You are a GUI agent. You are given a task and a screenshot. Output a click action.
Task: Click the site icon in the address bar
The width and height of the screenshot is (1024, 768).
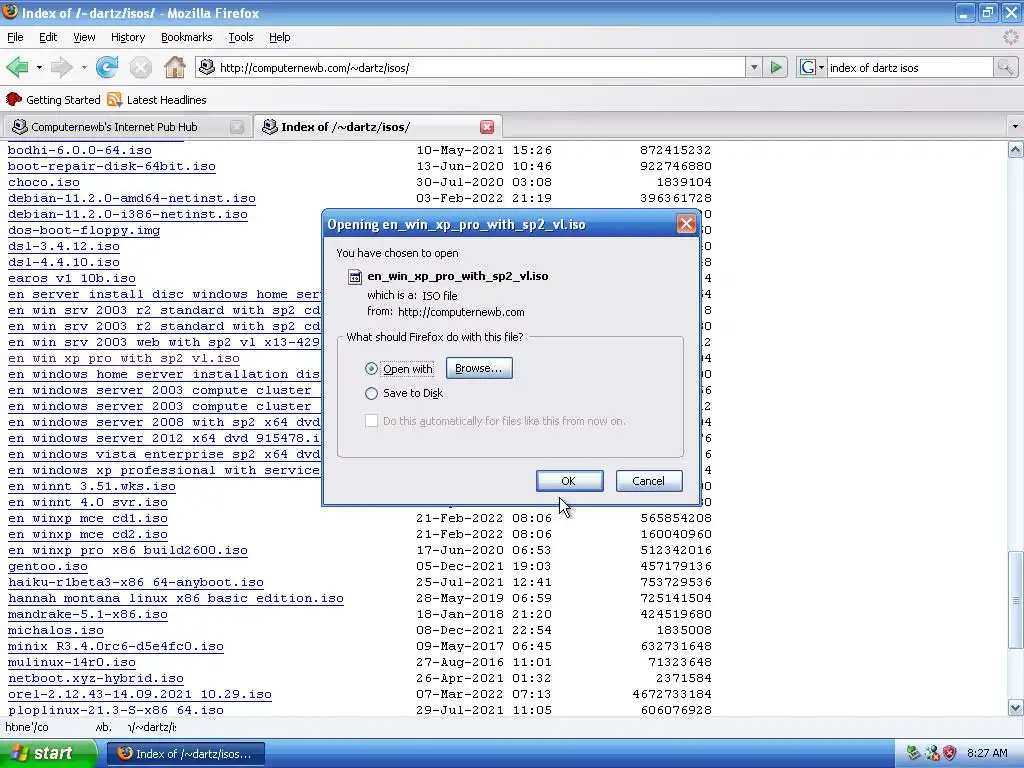click(207, 67)
